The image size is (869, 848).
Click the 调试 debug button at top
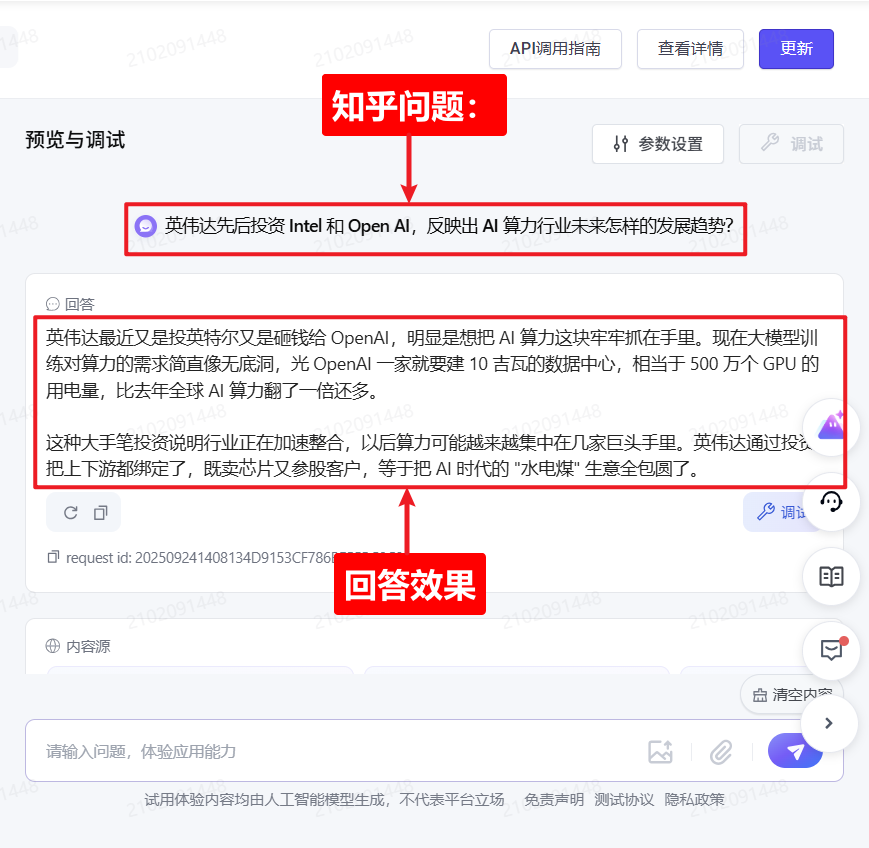tap(791, 144)
